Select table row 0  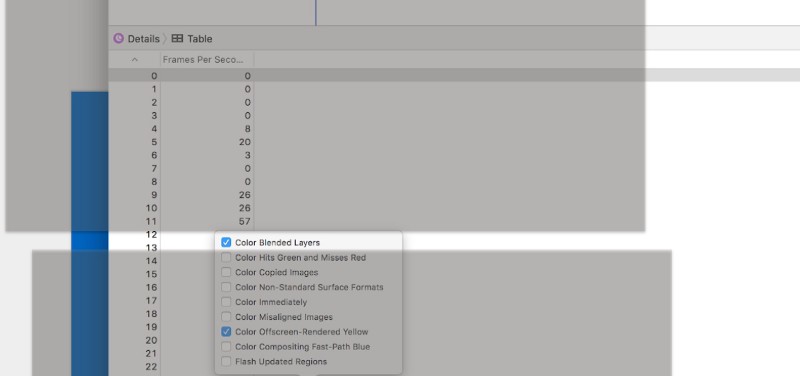(x=454, y=76)
